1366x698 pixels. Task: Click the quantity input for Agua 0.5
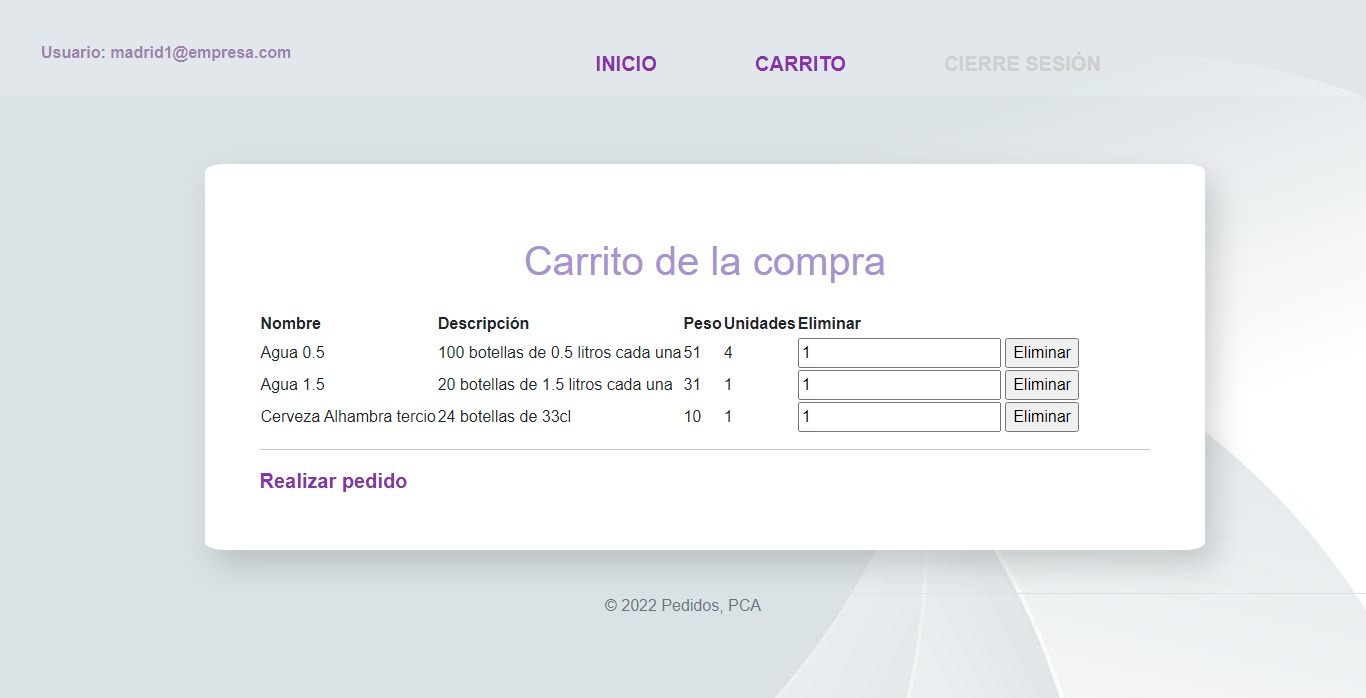point(898,352)
